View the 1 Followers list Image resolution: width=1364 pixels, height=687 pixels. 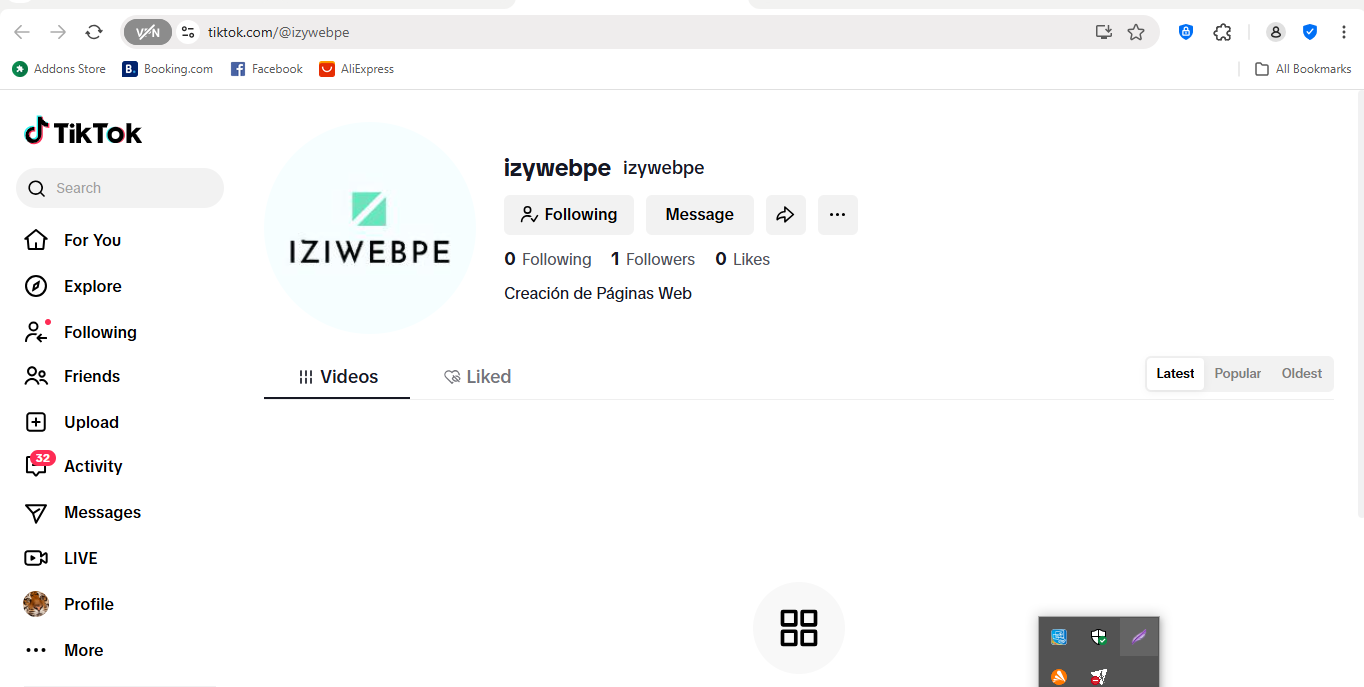point(653,259)
